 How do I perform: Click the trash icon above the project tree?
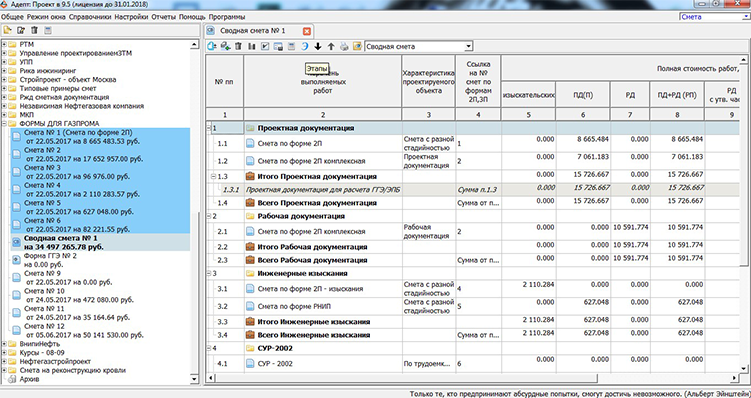click(x=34, y=30)
